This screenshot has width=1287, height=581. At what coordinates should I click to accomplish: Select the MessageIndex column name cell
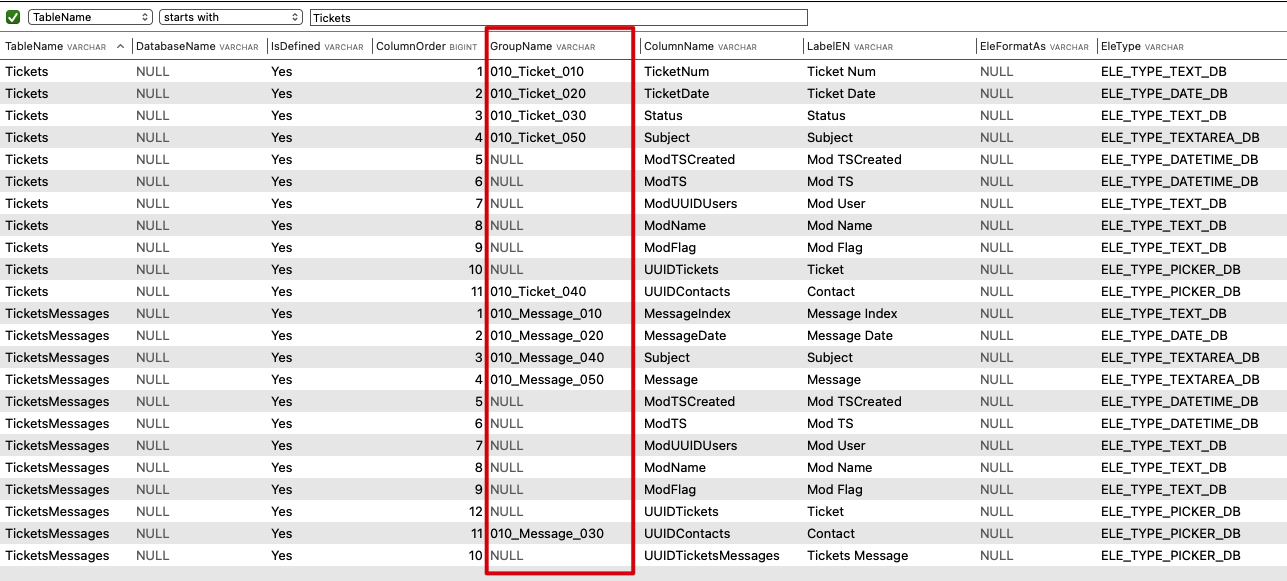point(687,314)
